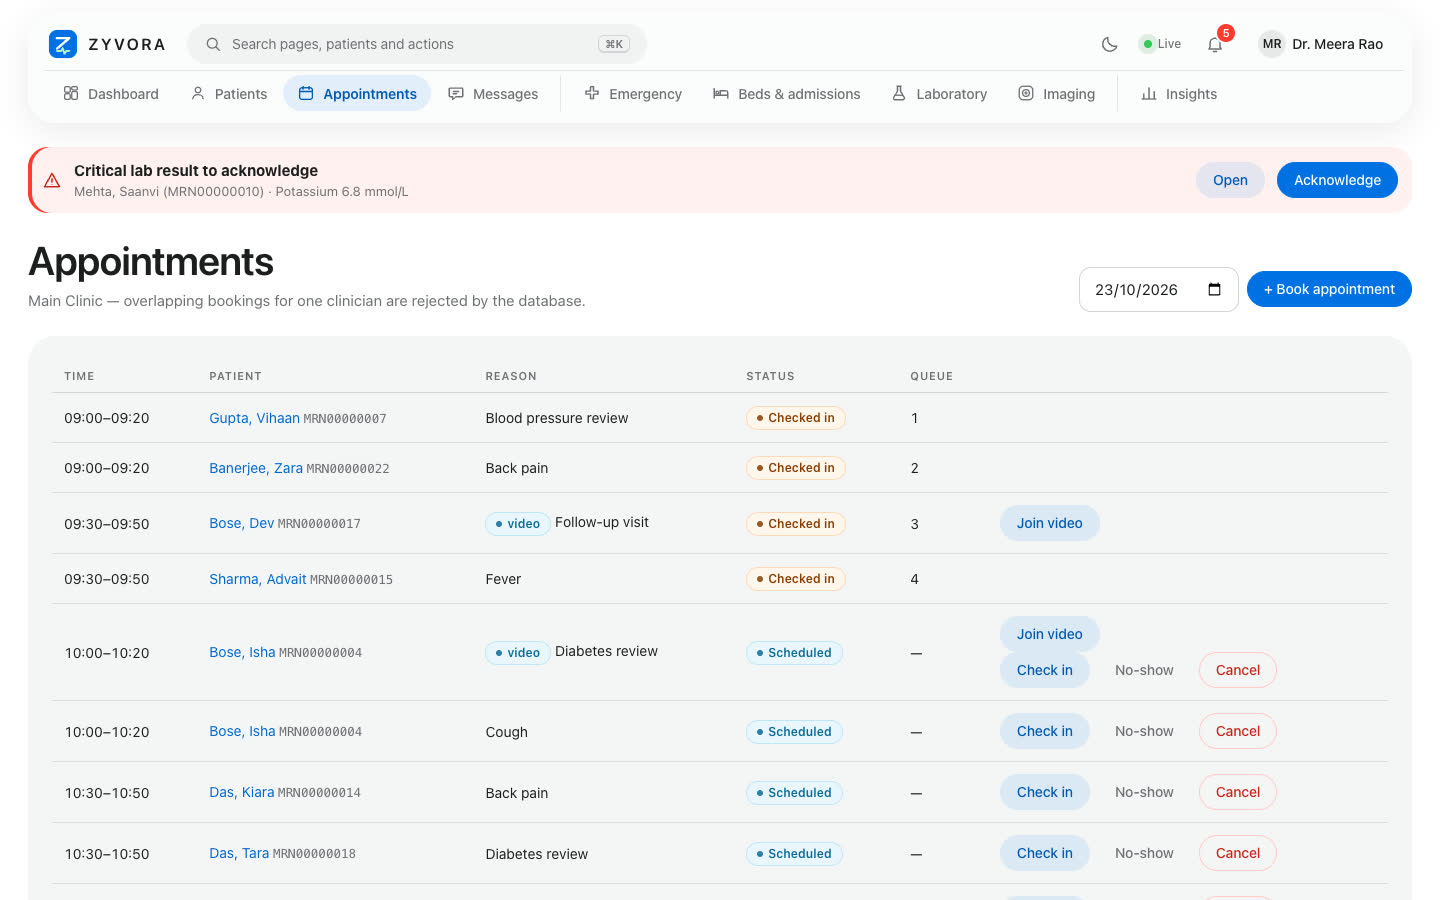Open the Dashboard tab
This screenshot has height=900, width=1440.
click(x=111, y=94)
